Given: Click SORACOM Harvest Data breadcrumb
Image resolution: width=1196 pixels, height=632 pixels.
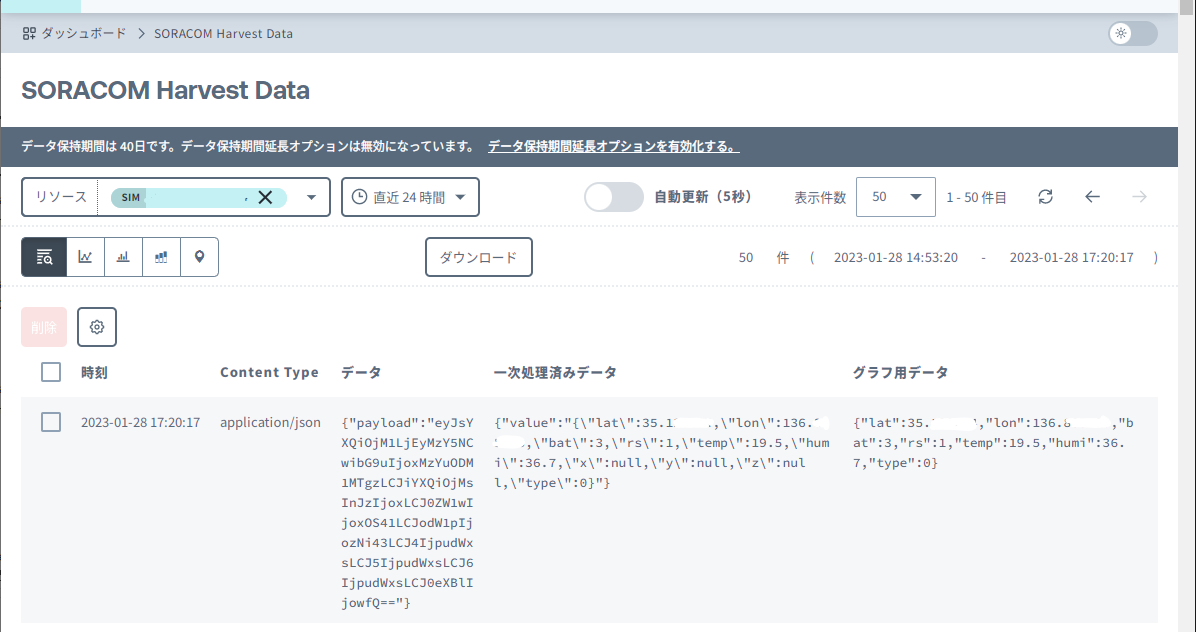Looking at the screenshot, I should click(223, 34).
